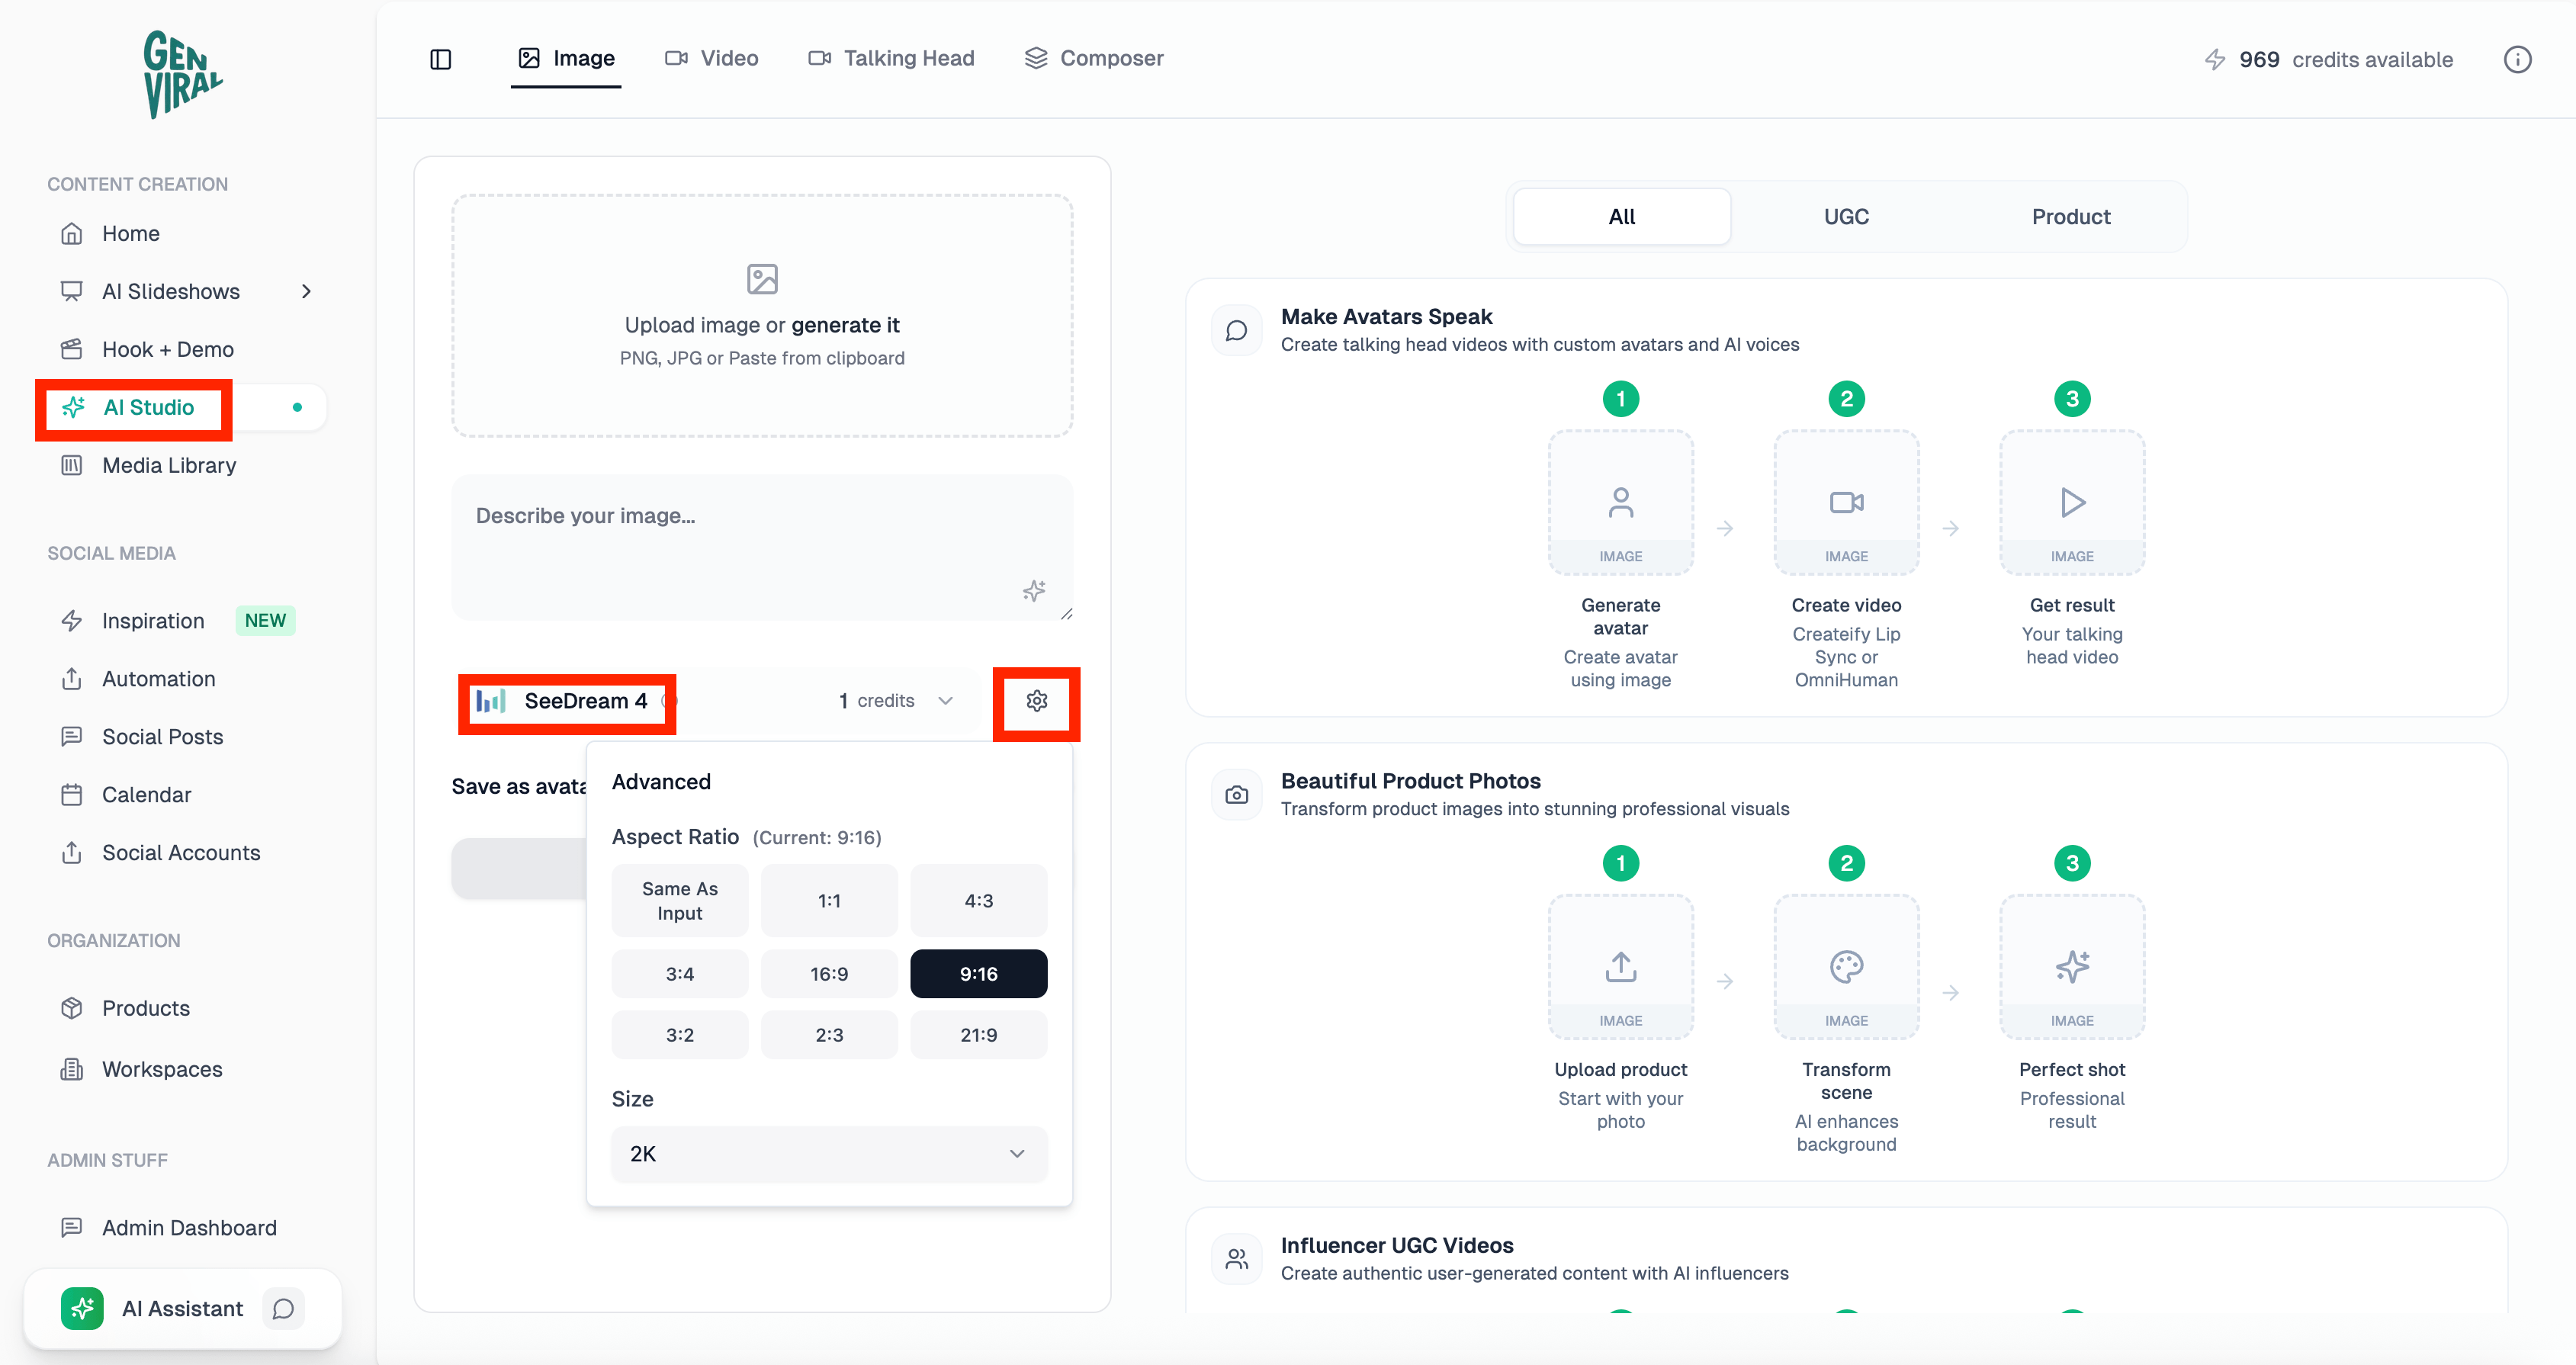Select the 4:3 aspect ratio
Image resolution: width=2576 pixels, height=1365 pixels.
coord(979,901)
